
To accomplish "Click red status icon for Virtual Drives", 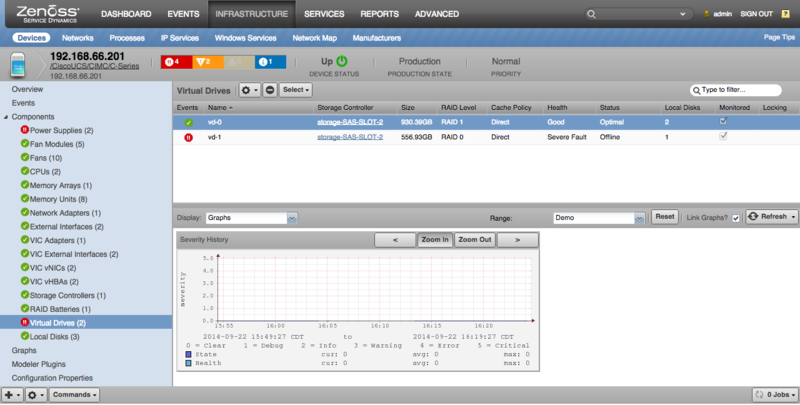I will pos(24,323).
